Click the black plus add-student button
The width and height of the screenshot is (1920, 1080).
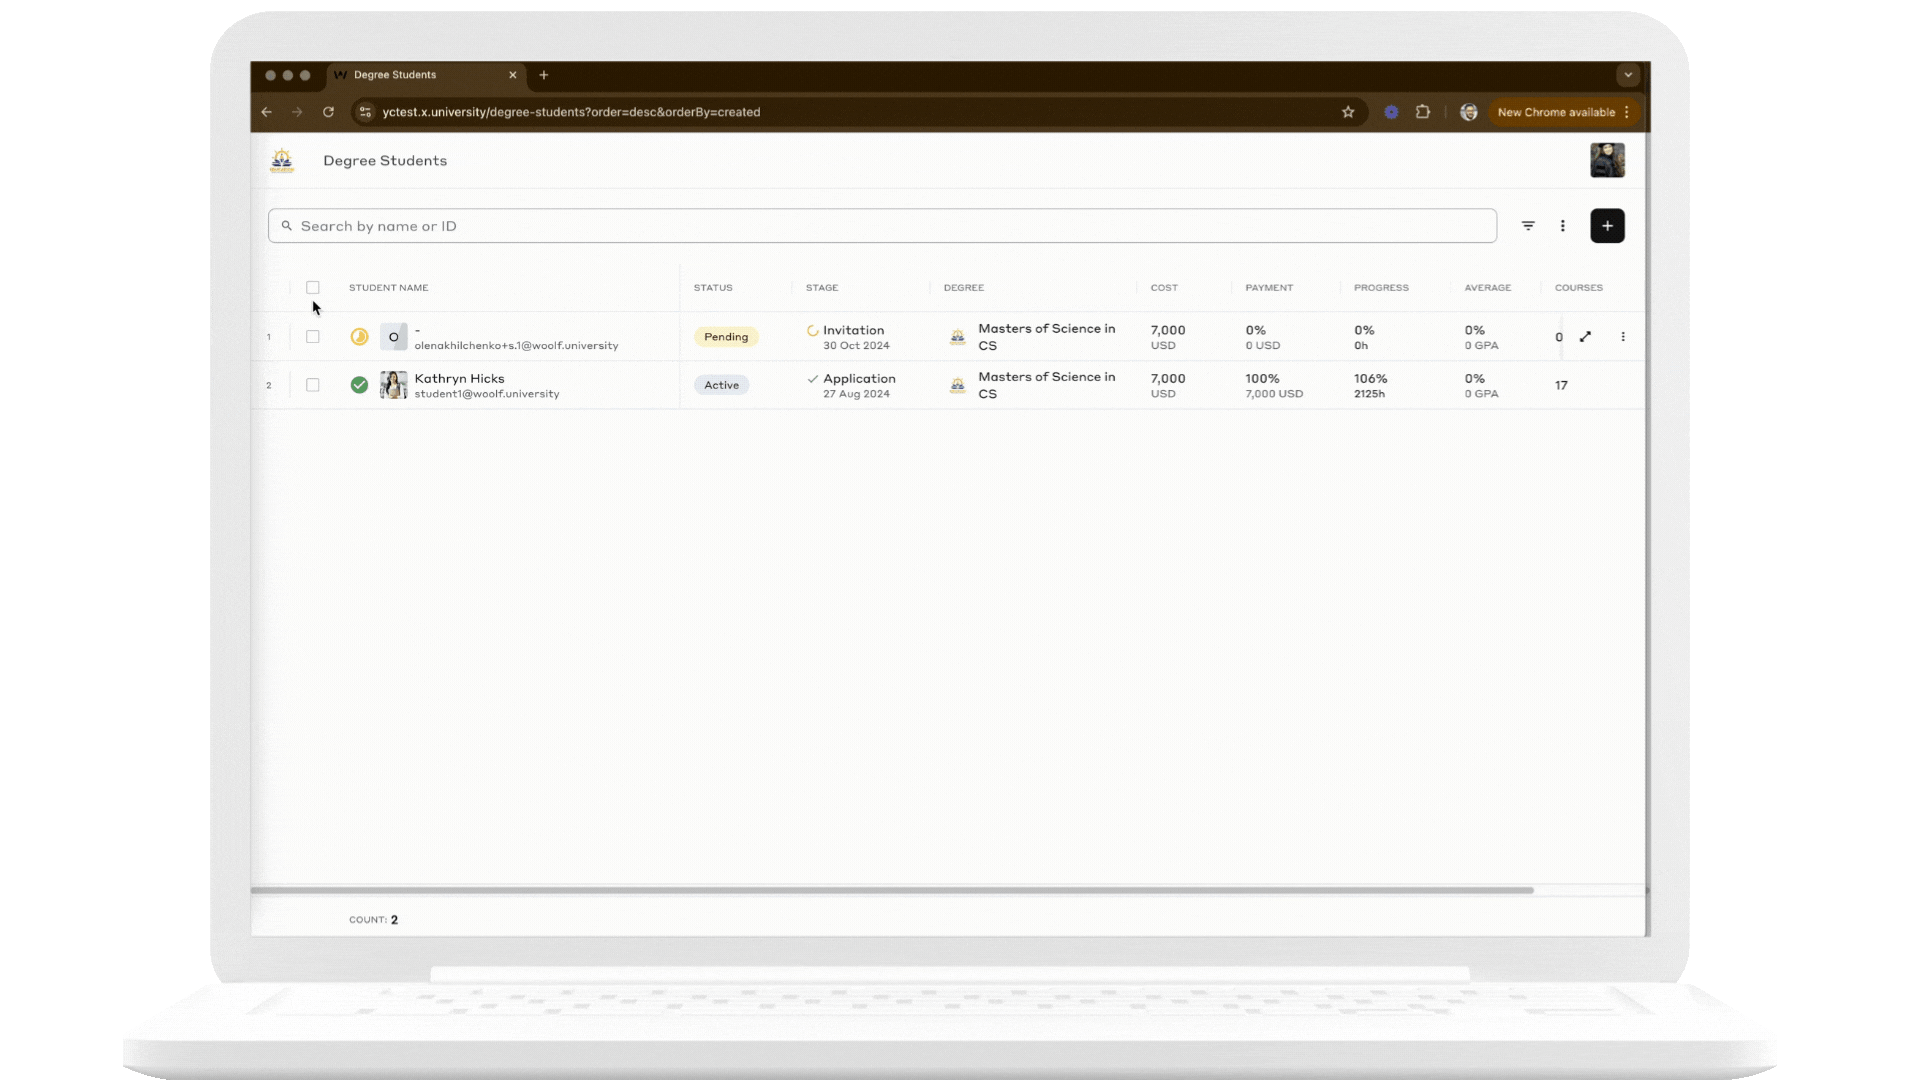[x=1607, y=226]
